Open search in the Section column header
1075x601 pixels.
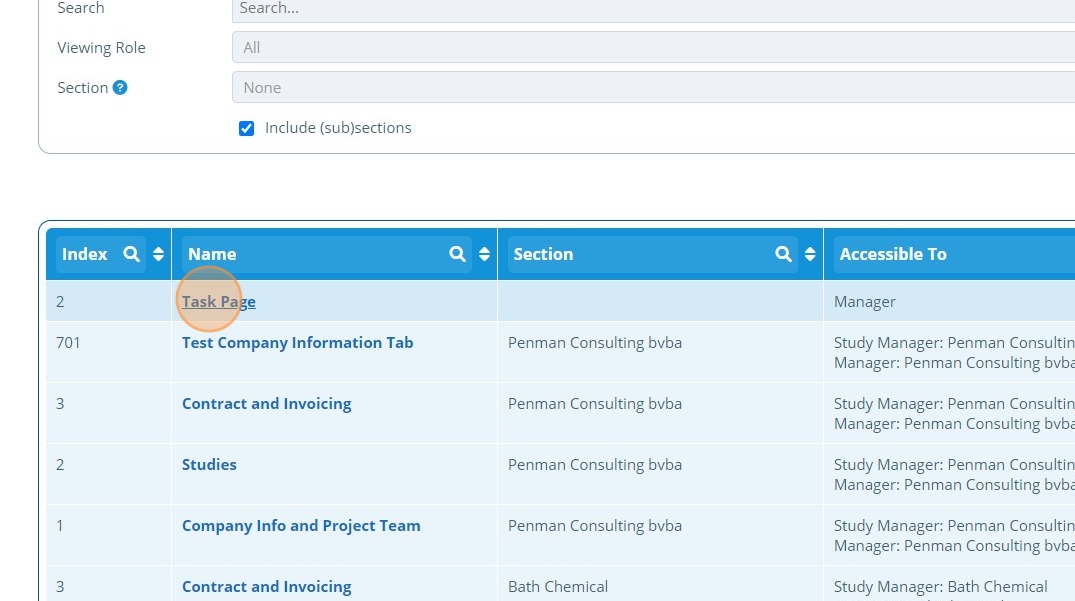[x=783, y=254]
